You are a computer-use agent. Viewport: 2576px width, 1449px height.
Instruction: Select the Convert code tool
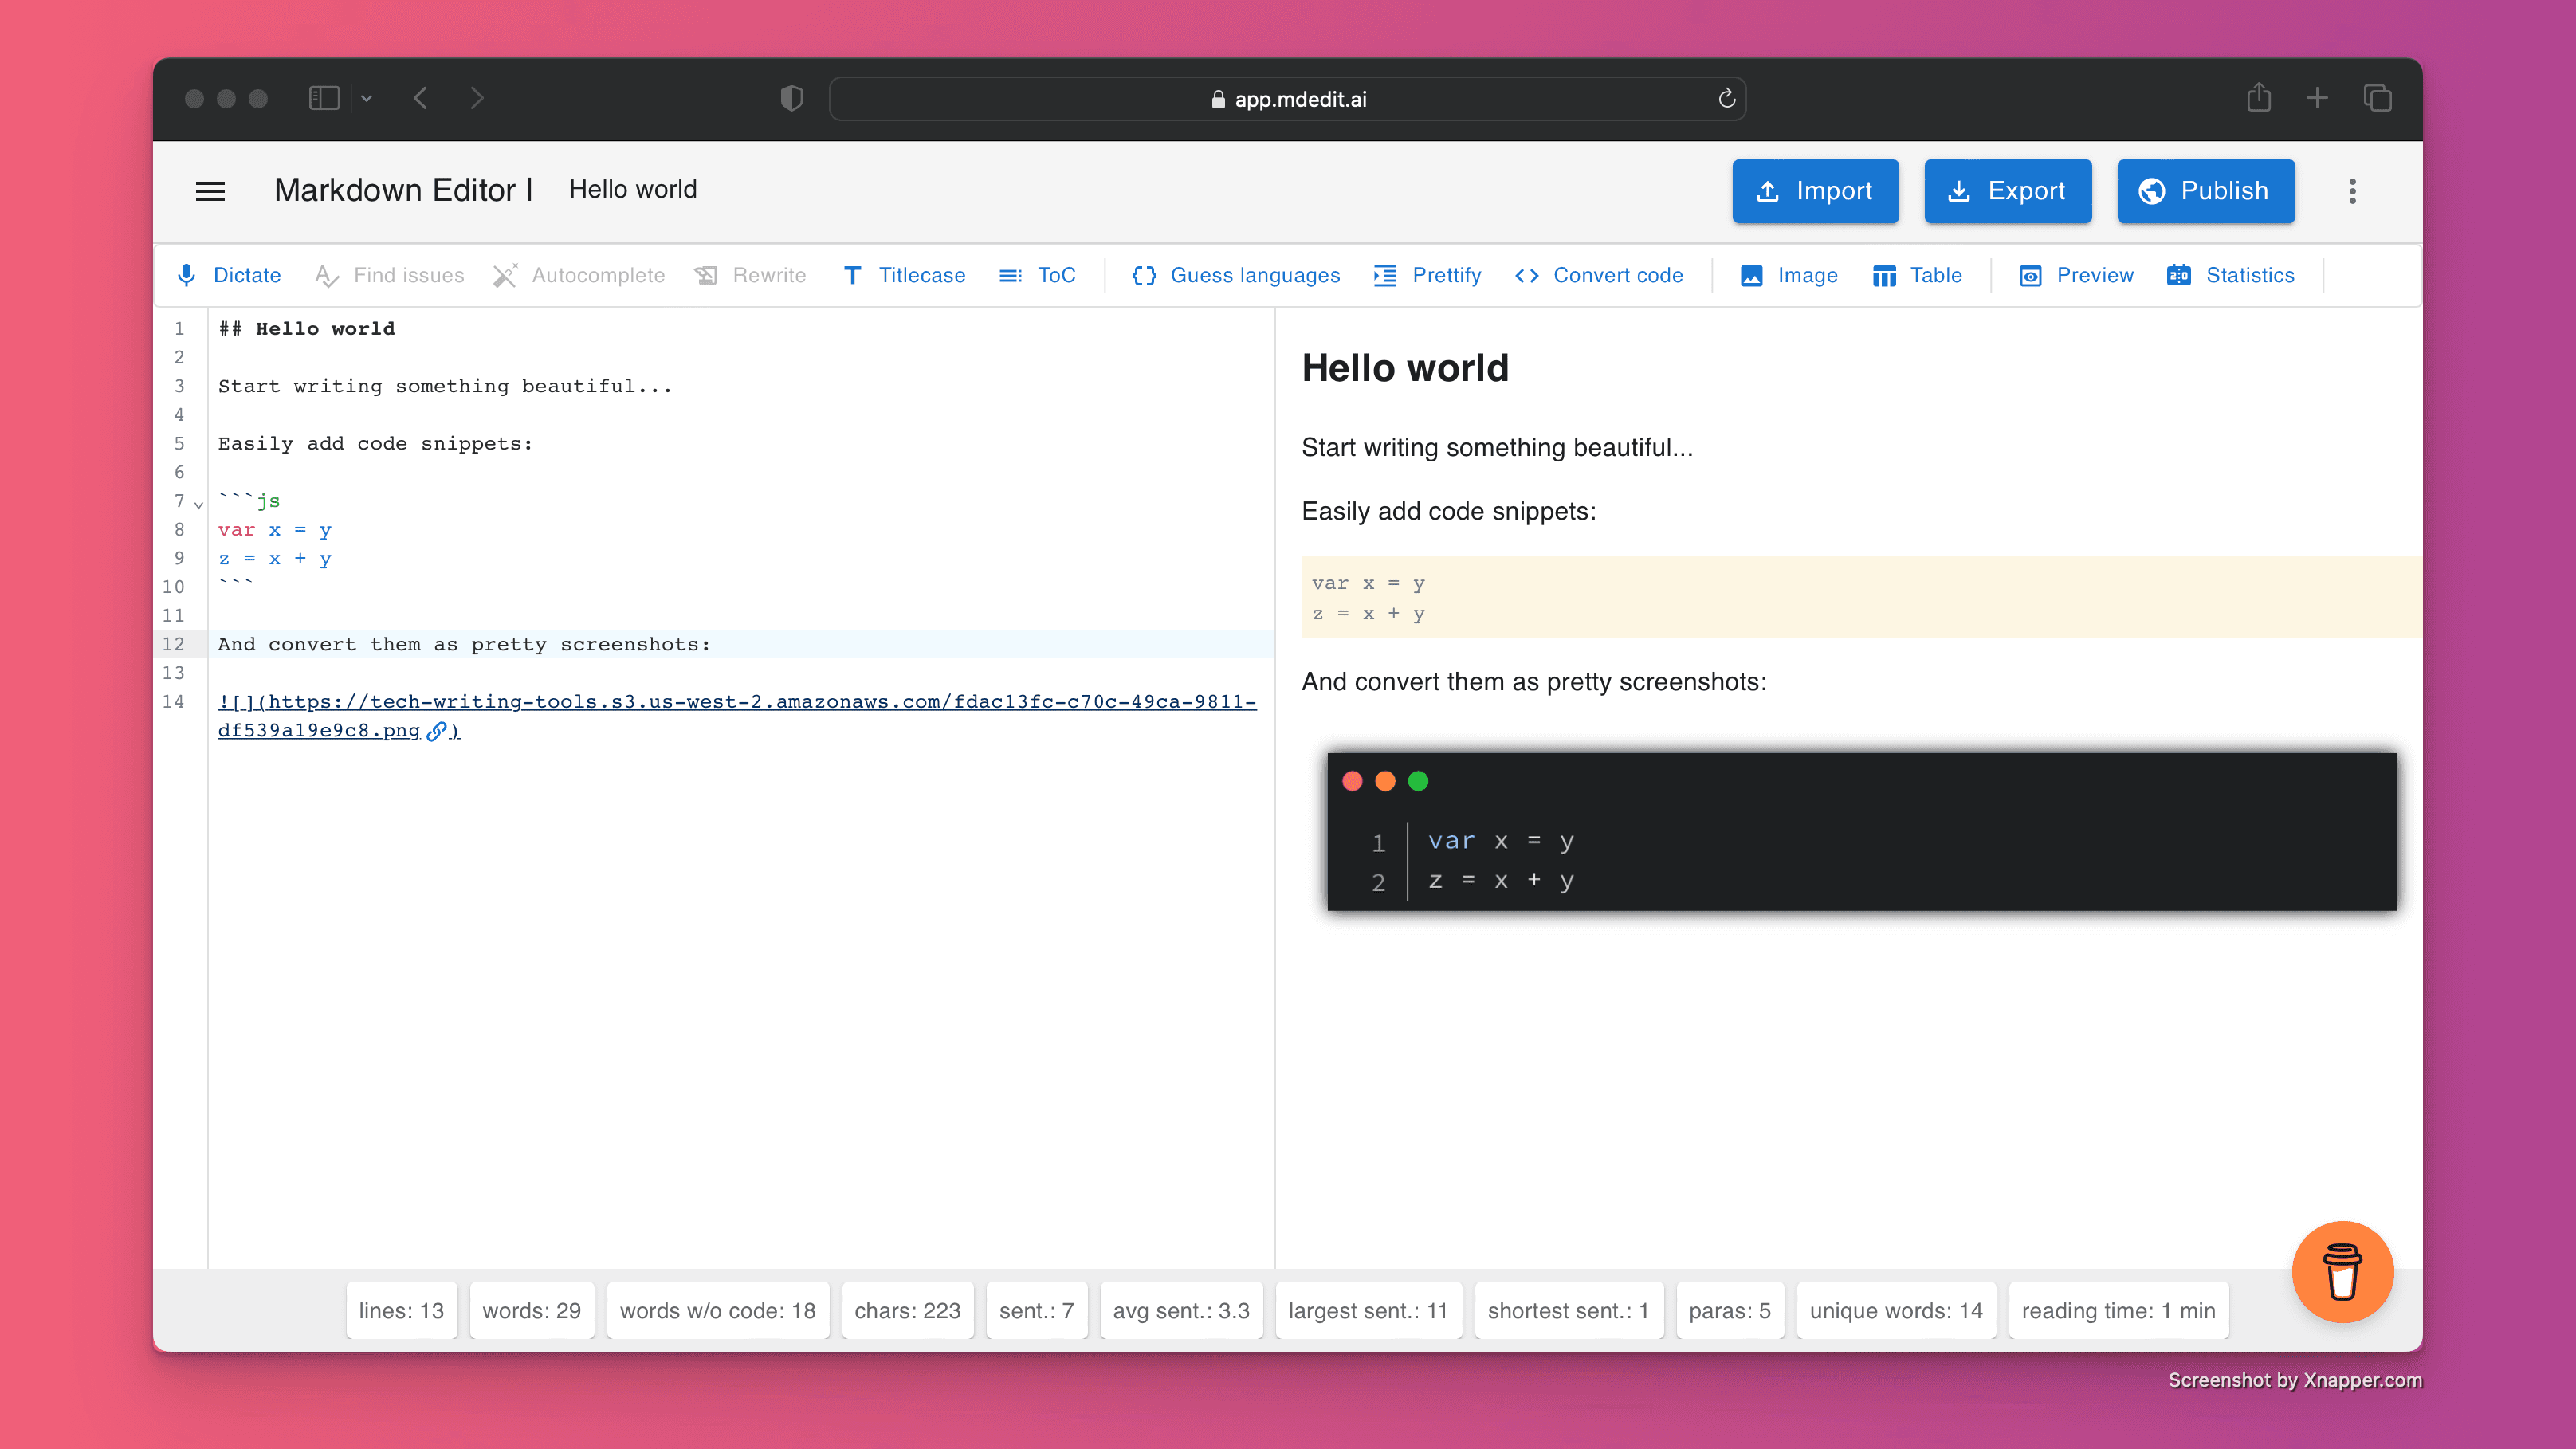(x=1600, y=274)
